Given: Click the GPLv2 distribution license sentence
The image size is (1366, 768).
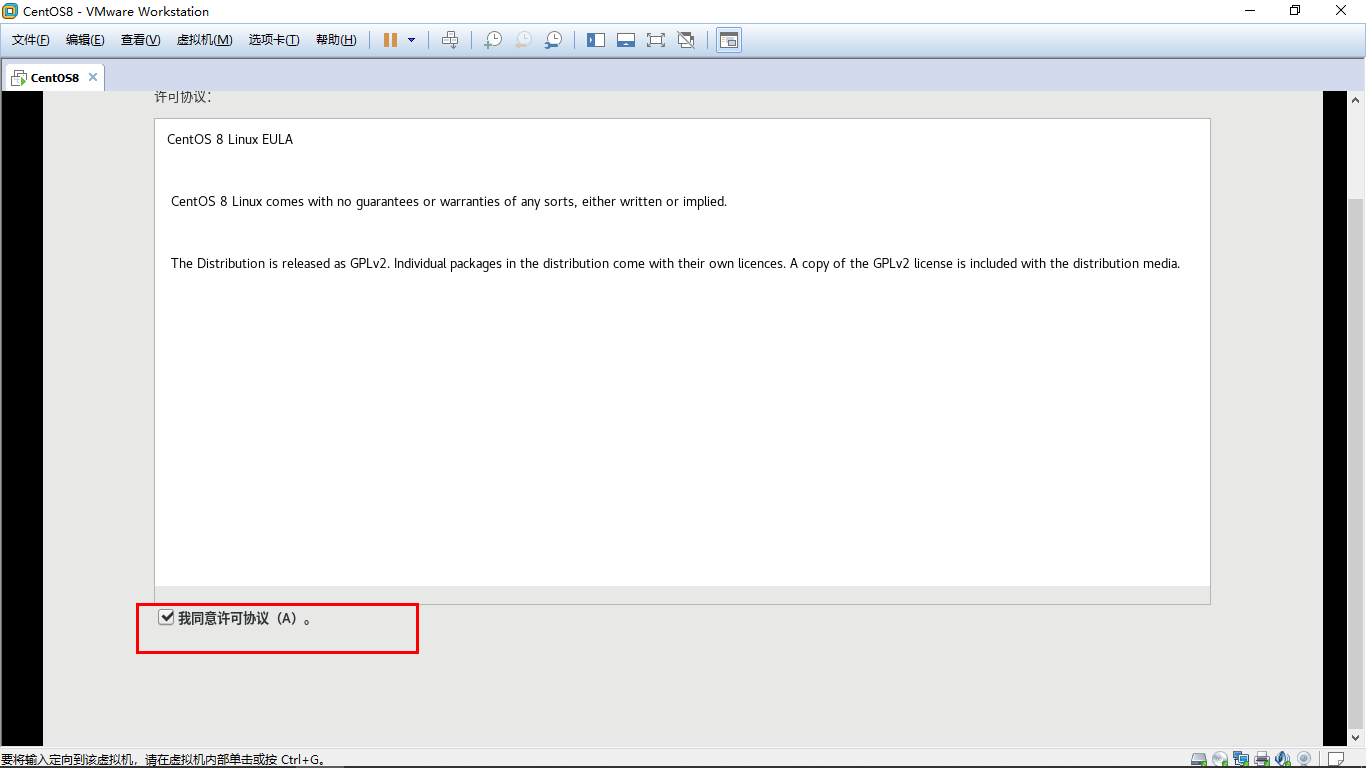Looking at the screenshot, I should tap(676, 263).
